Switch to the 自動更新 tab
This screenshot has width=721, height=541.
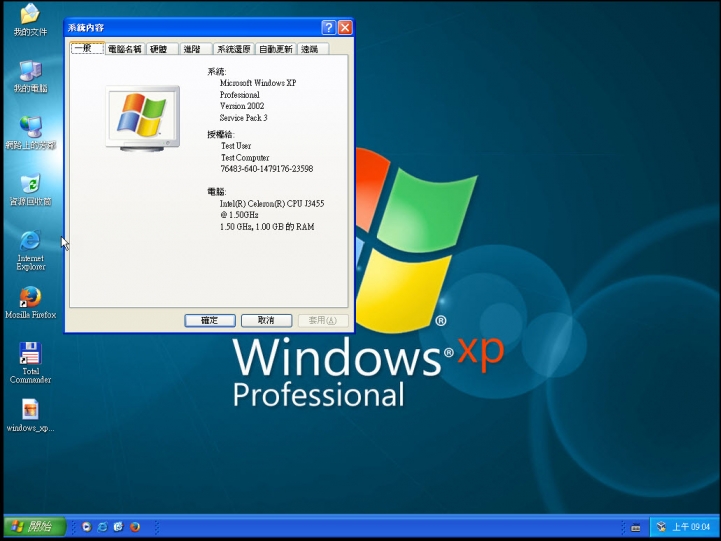click(x=276, y=49)
